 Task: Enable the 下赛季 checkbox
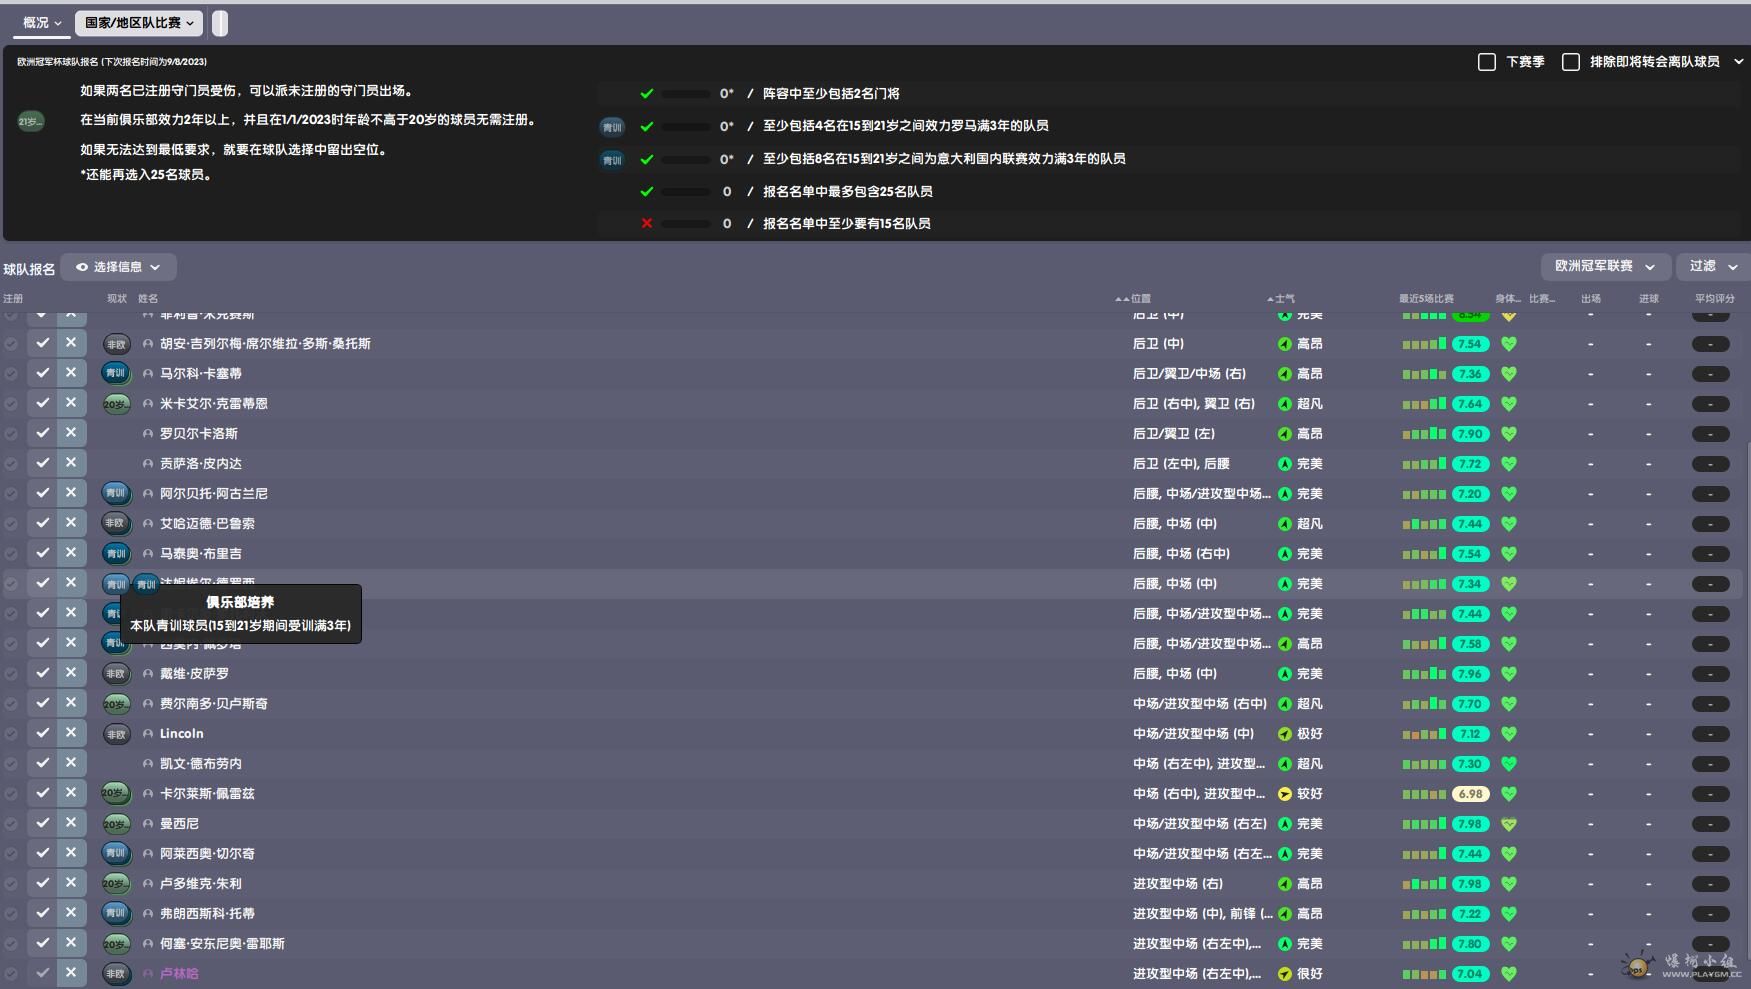click(1487, 62)
